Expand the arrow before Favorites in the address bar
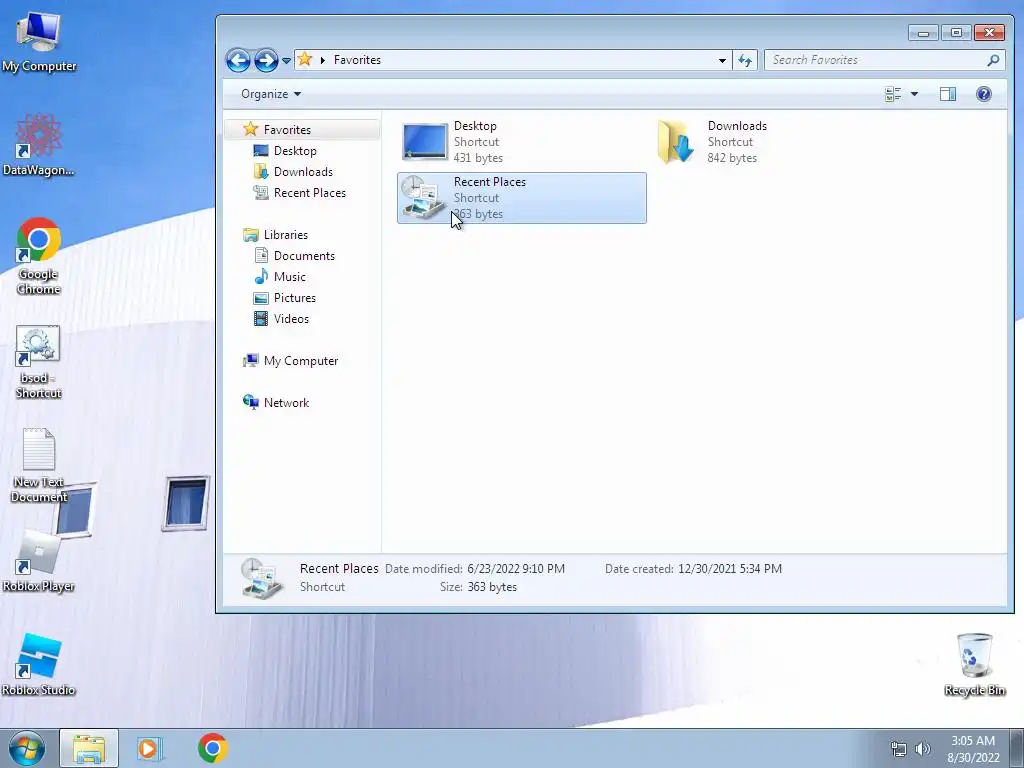This screenshot has height=768, width=1024. (323, 60)
